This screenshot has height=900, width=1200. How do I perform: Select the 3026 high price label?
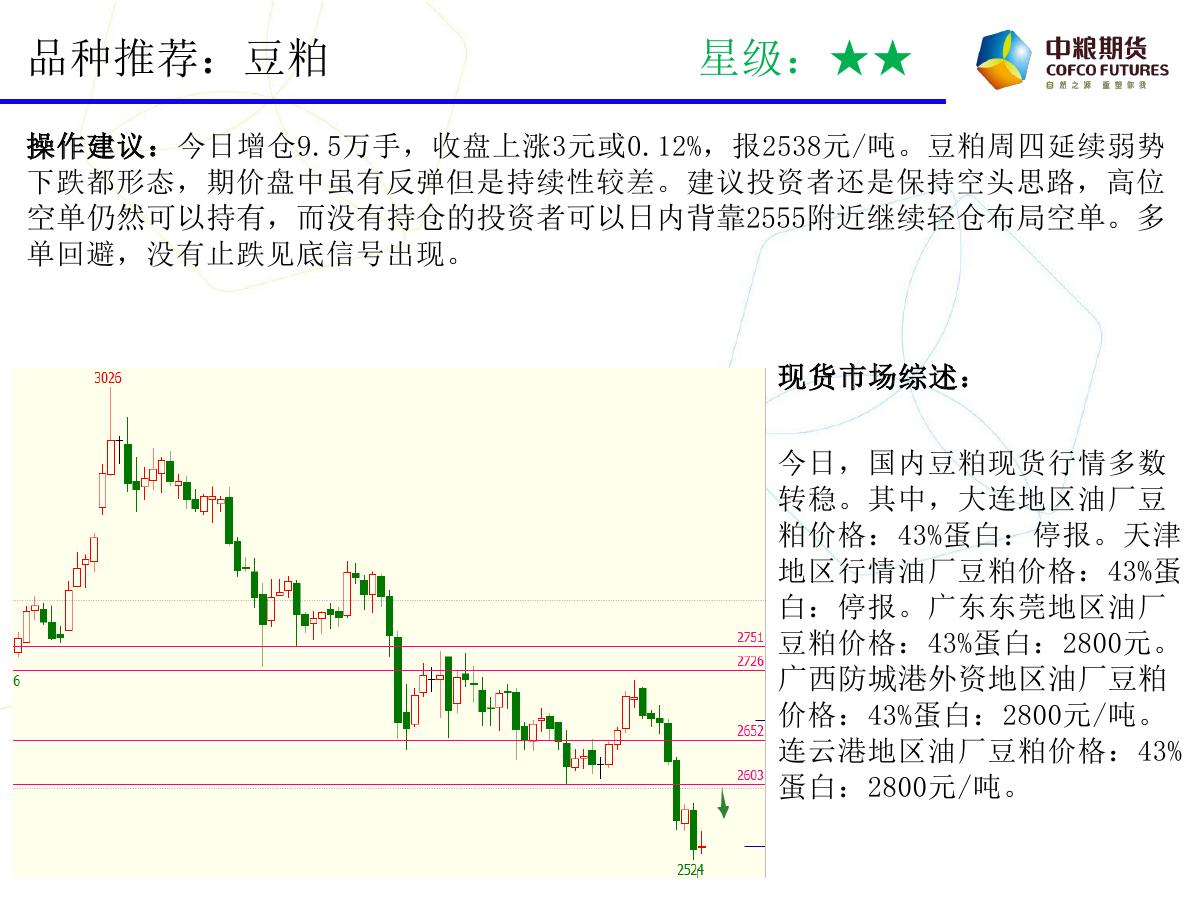pos(108,378)
